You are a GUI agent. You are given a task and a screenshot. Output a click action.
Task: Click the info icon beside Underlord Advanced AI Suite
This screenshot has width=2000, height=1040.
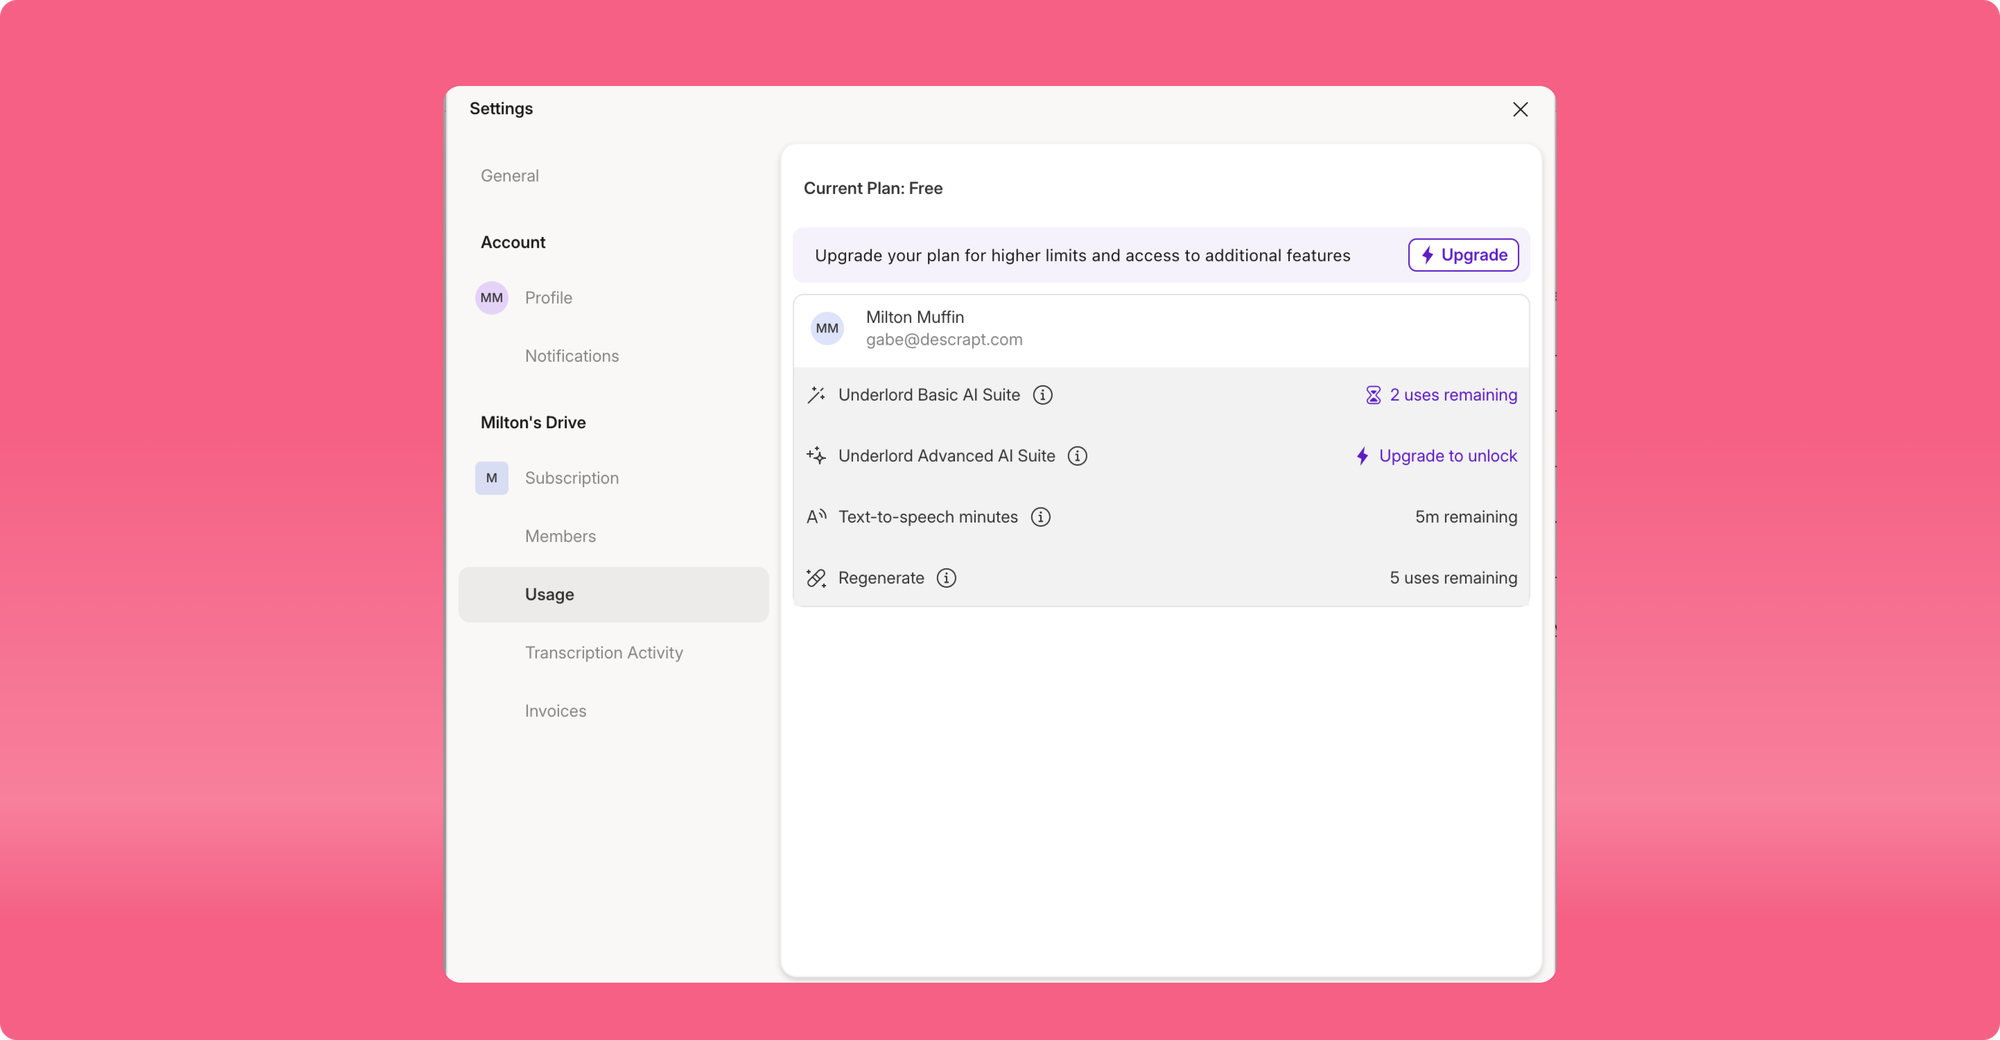click(1077, 456)
